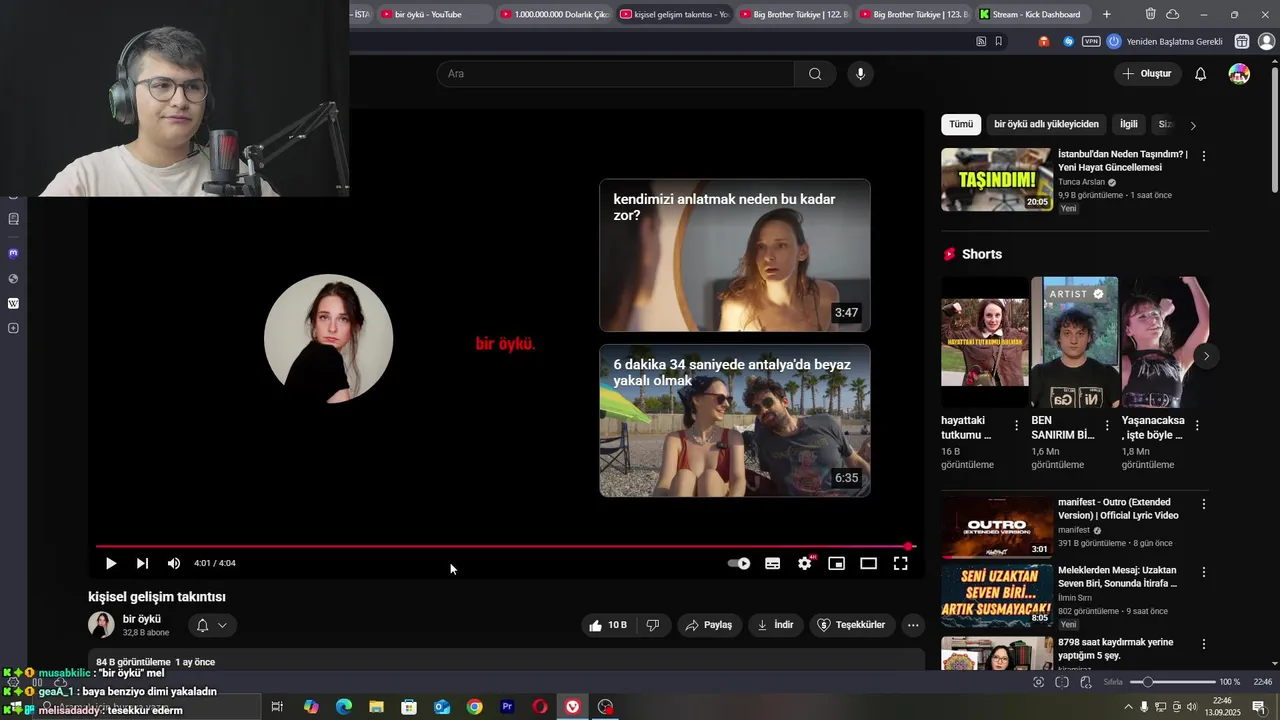Show more filter chips with right arrow

[x=1193, y=125]
